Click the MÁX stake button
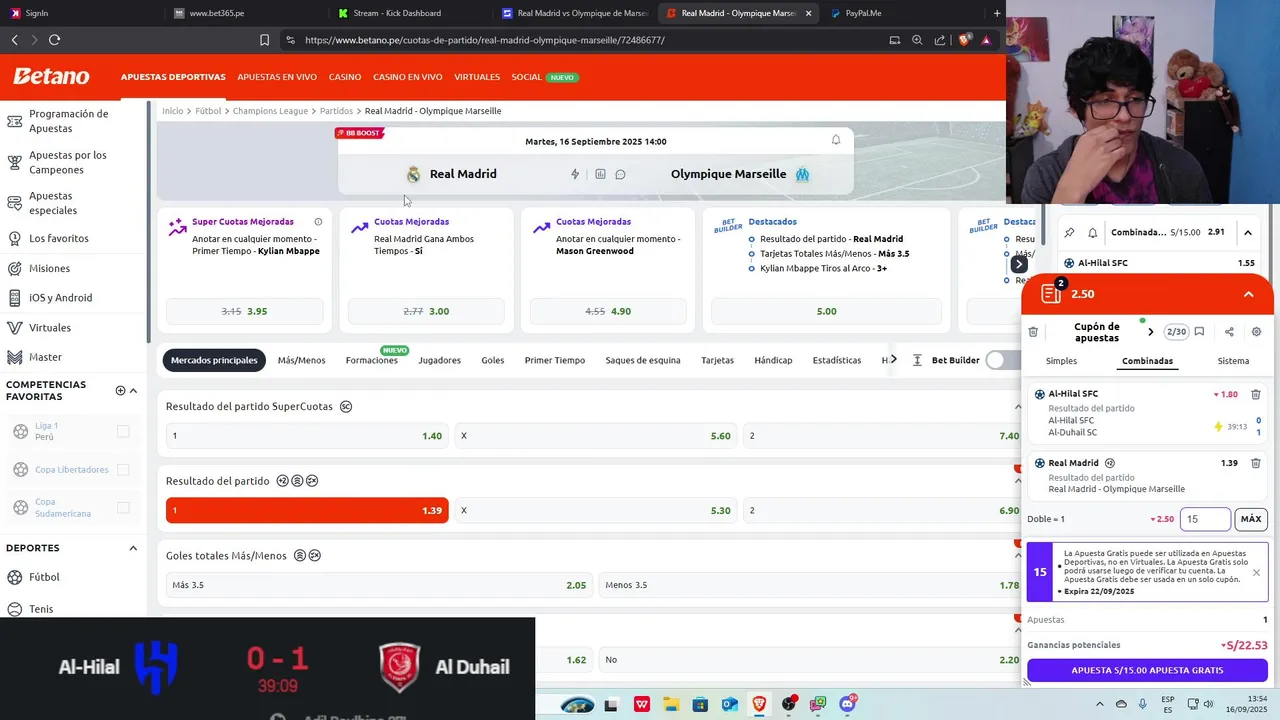 1251,519
